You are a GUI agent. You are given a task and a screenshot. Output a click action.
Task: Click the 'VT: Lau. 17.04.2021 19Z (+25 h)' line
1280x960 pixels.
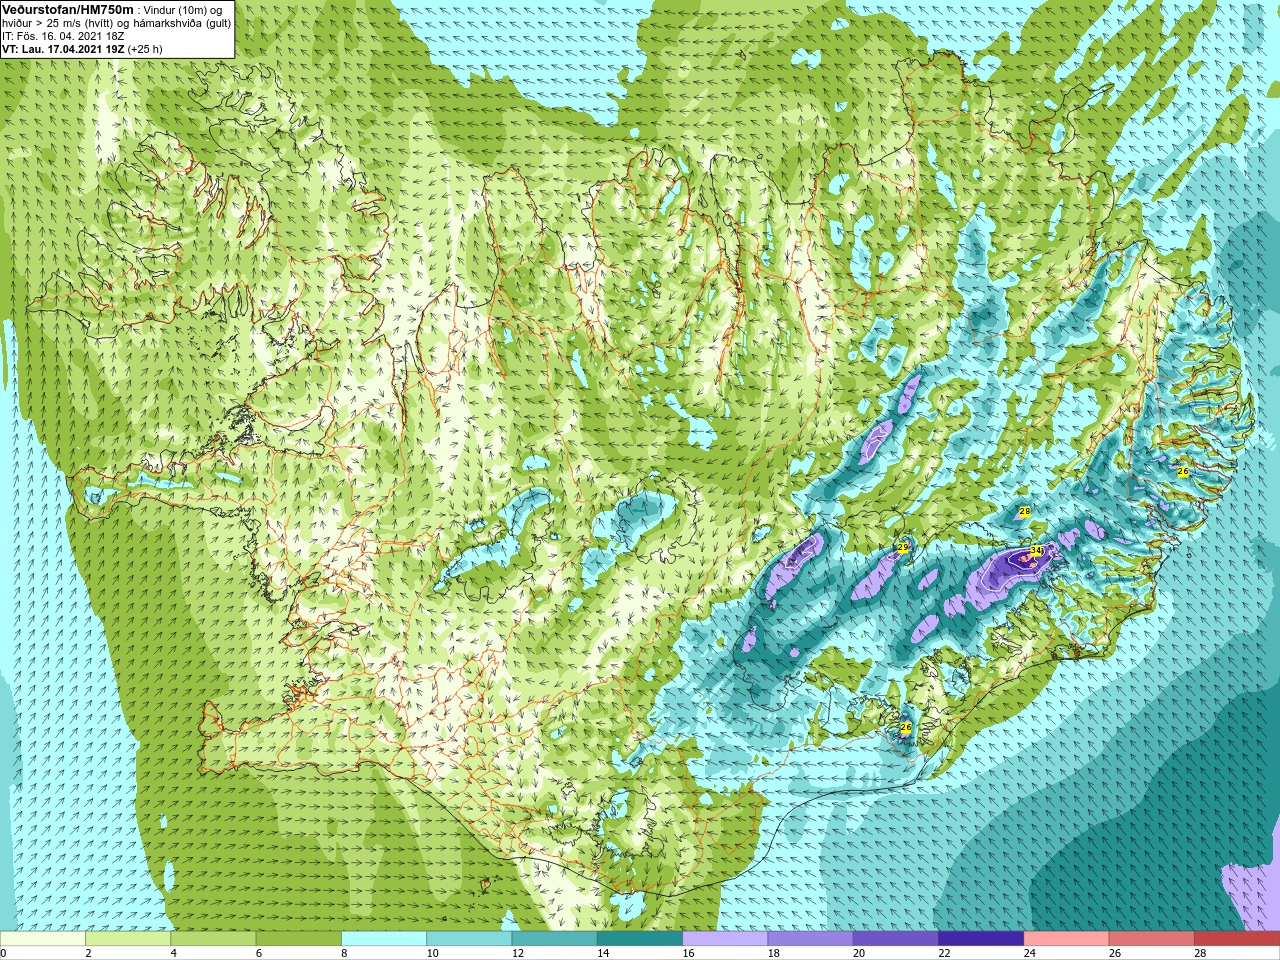(82, 49)
